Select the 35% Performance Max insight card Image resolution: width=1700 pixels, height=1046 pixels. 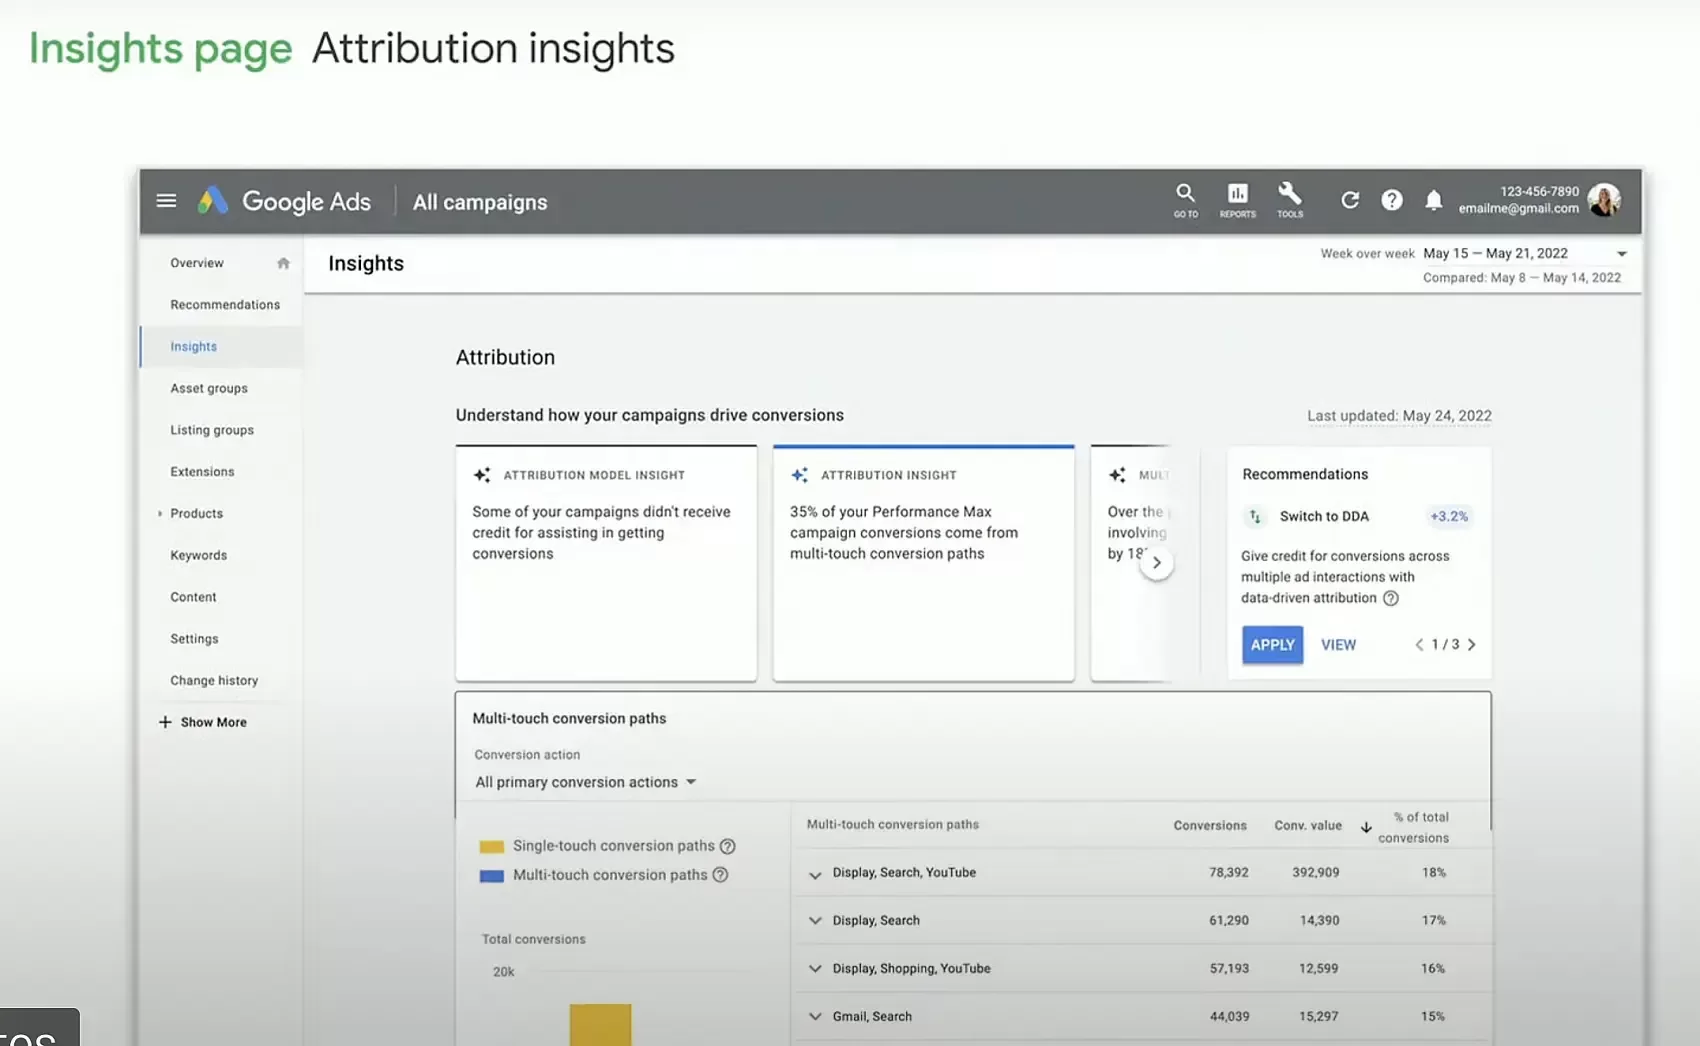pos(923,563)
